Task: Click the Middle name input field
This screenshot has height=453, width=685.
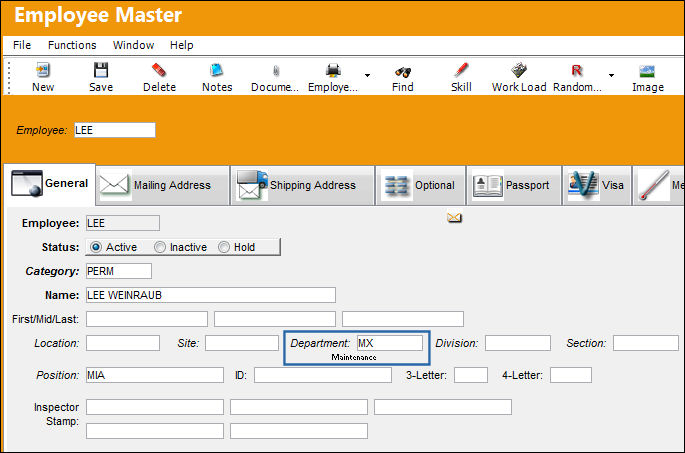Action: (x=275, y=319)
